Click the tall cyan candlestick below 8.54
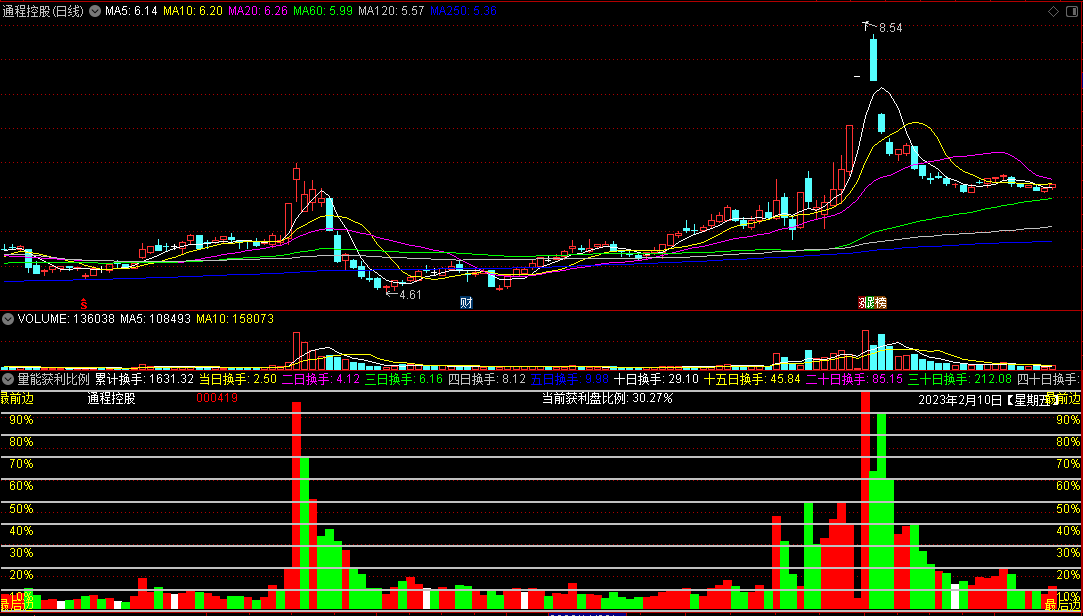 click(x=873, y=59)
